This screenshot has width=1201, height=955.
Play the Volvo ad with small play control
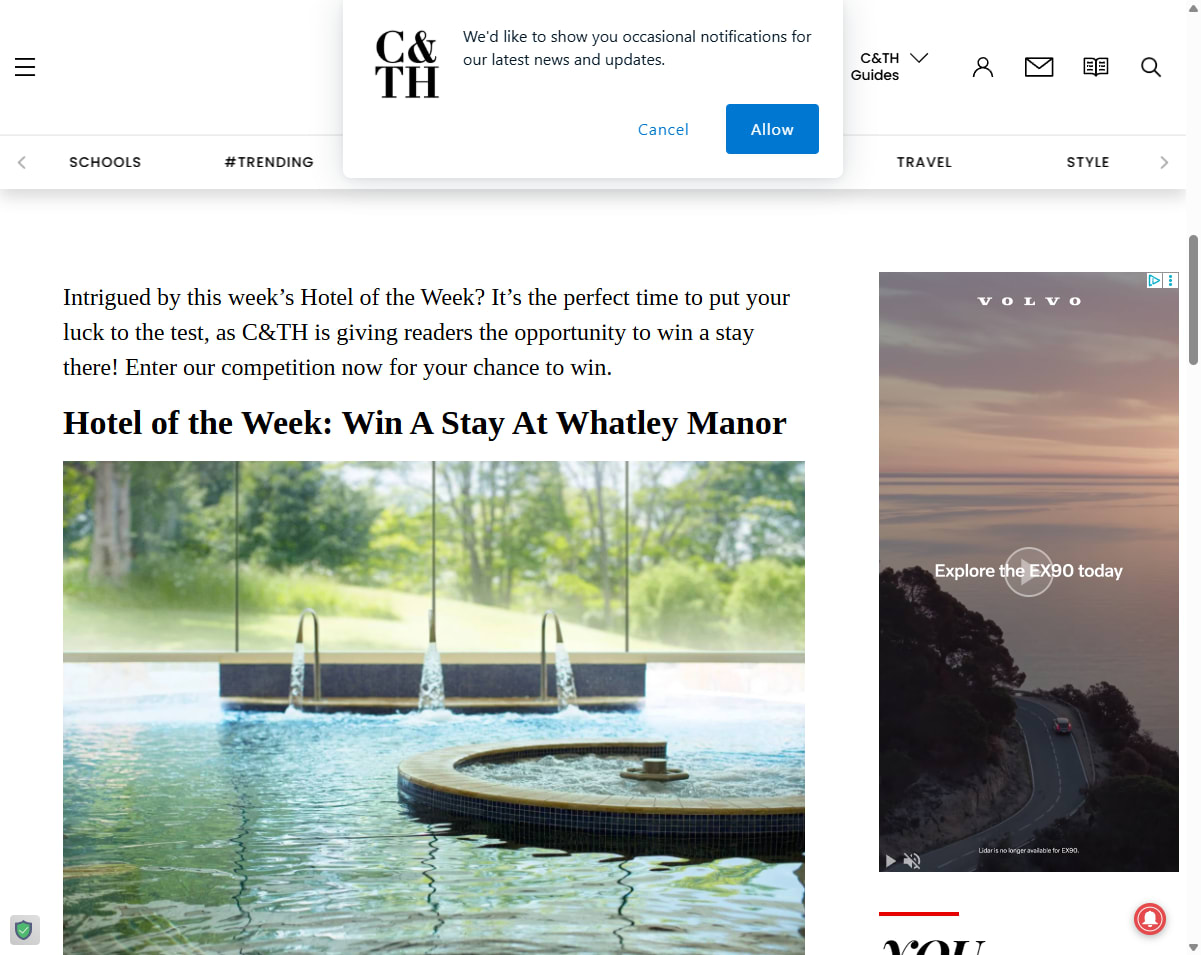tap(890, 860)
